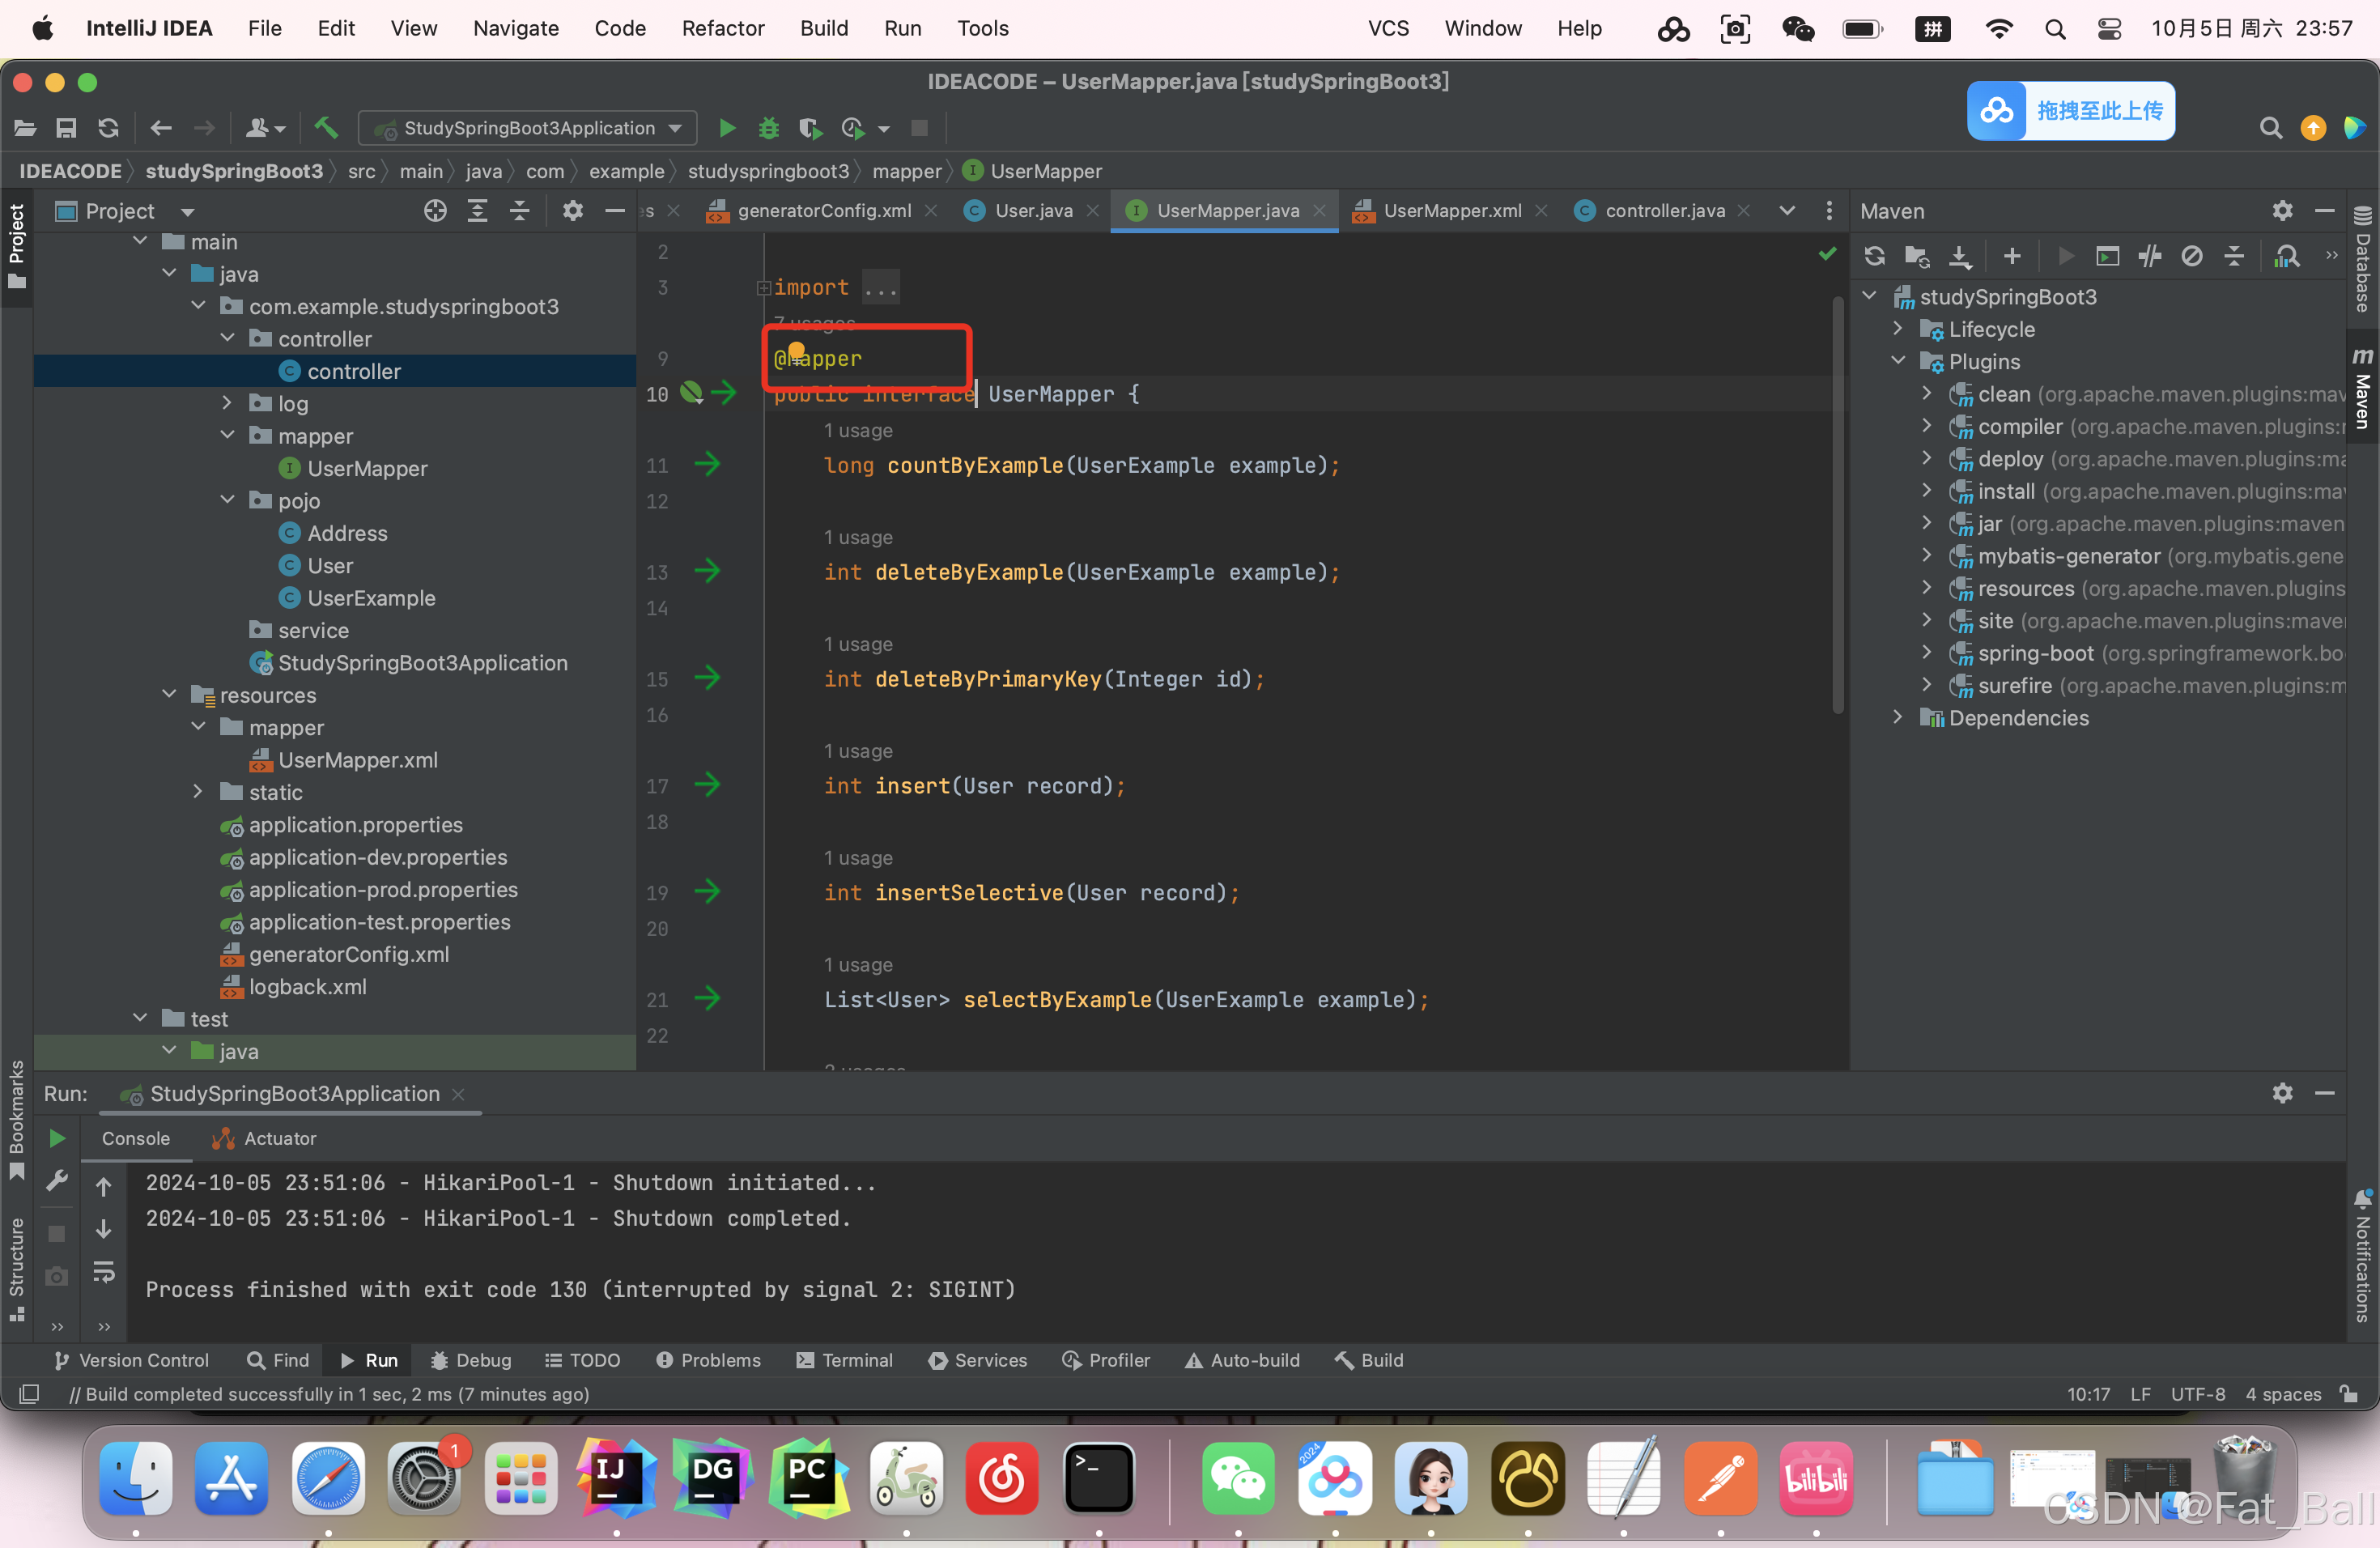Open Maven settings gear in the Maven panel

2283,211
